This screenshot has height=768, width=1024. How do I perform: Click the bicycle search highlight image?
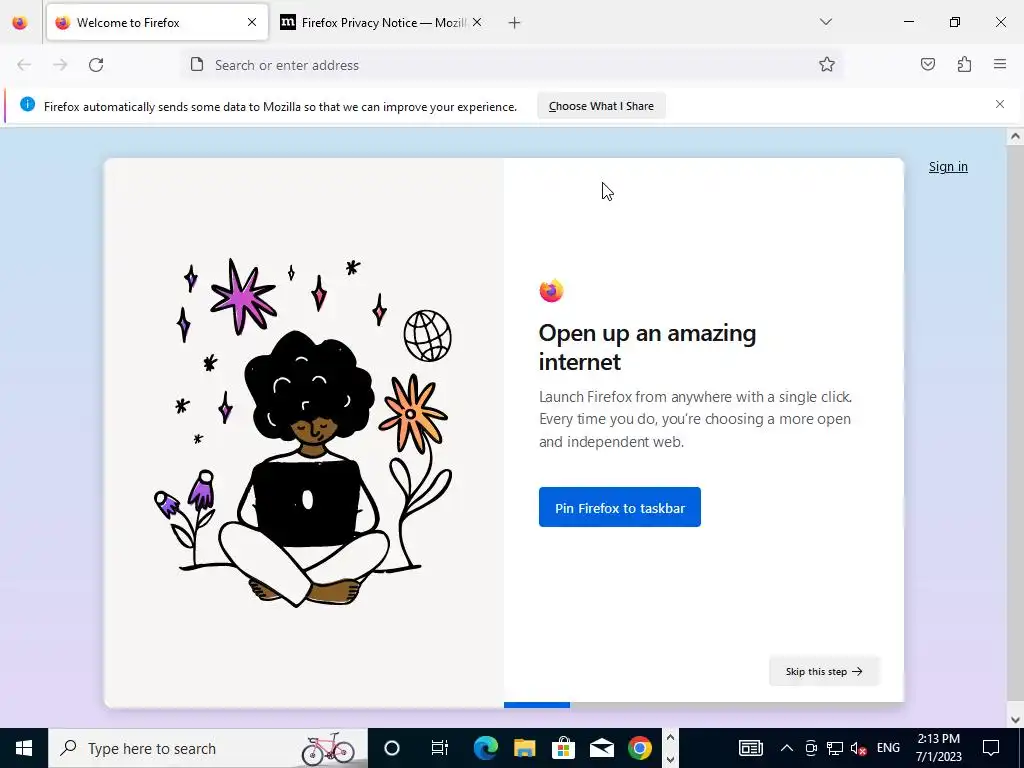point(328,748)
